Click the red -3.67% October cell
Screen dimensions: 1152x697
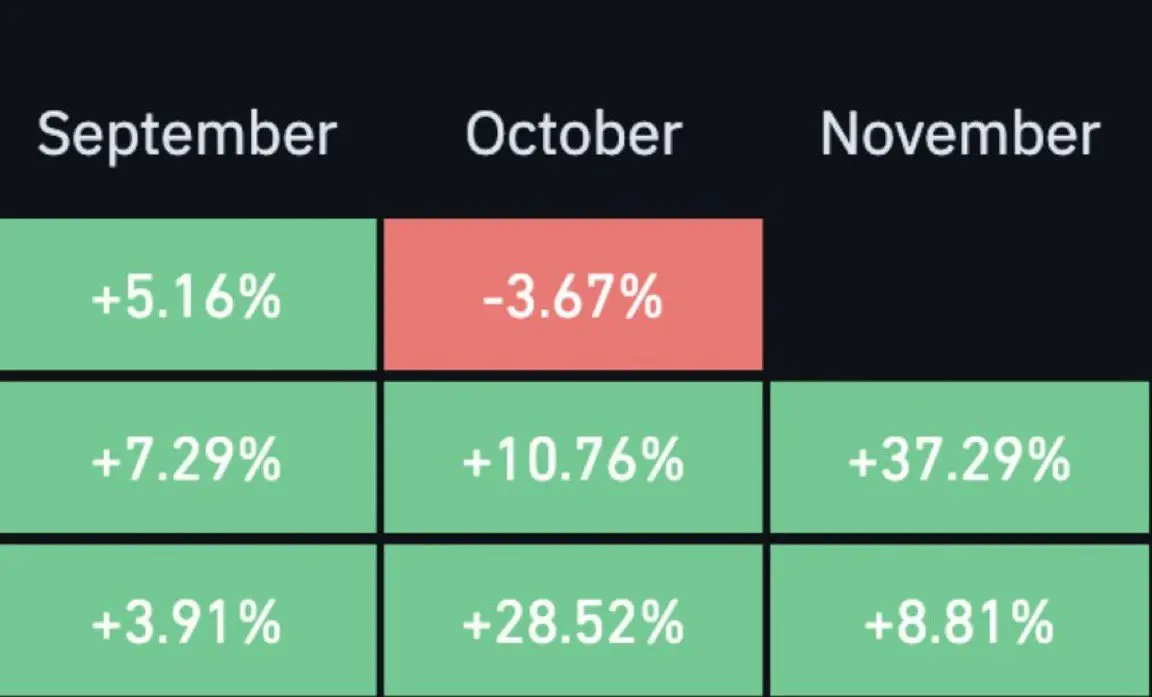(x=573, y=296)
